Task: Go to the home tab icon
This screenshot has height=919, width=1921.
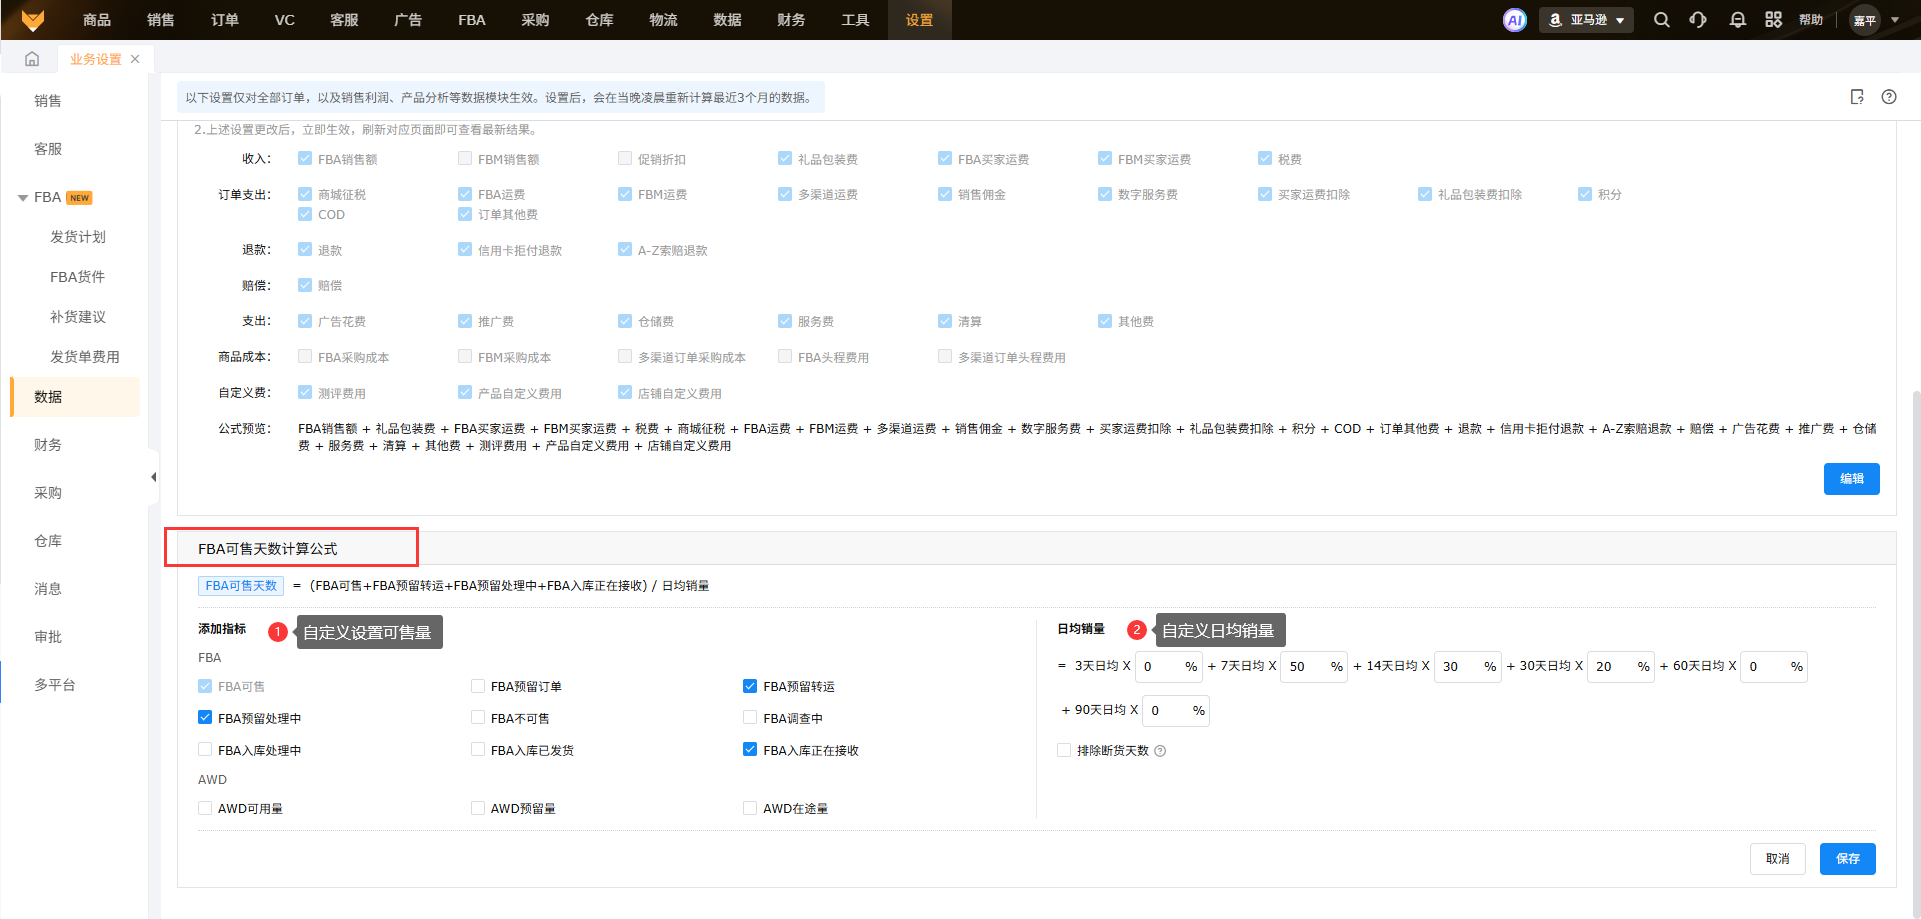Action: tap(32, 59)
